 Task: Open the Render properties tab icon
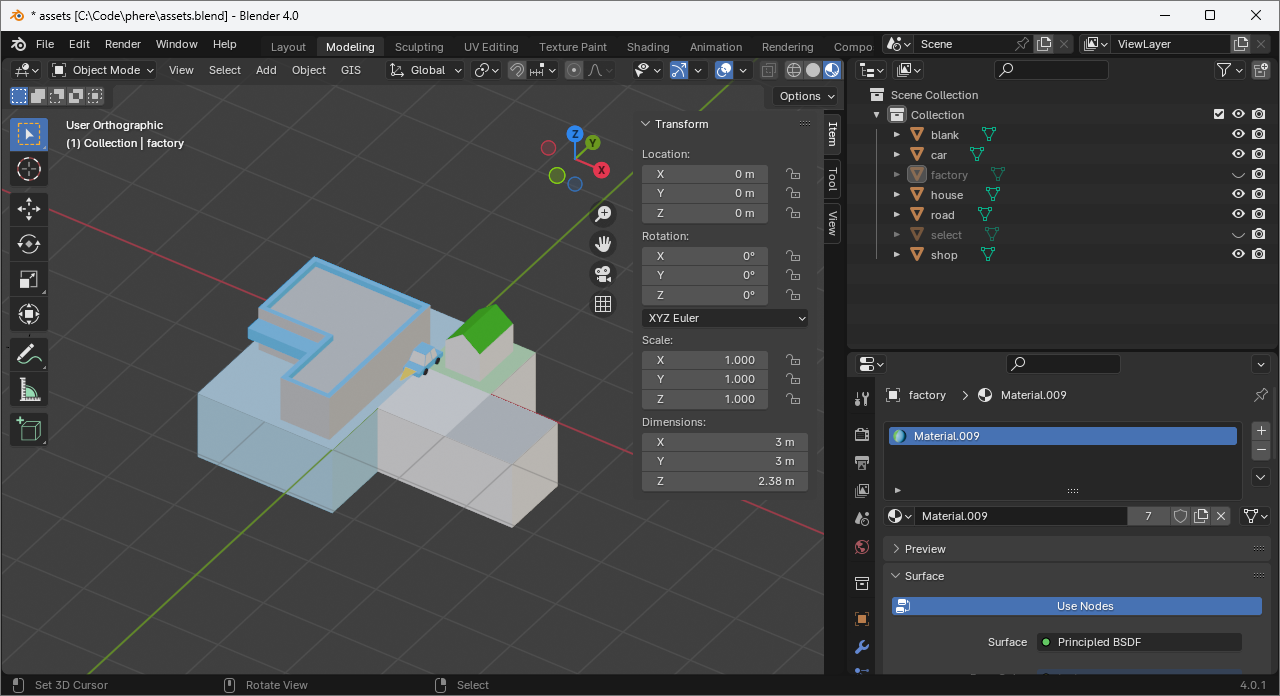pyautogui.click(x=862, y=434)
